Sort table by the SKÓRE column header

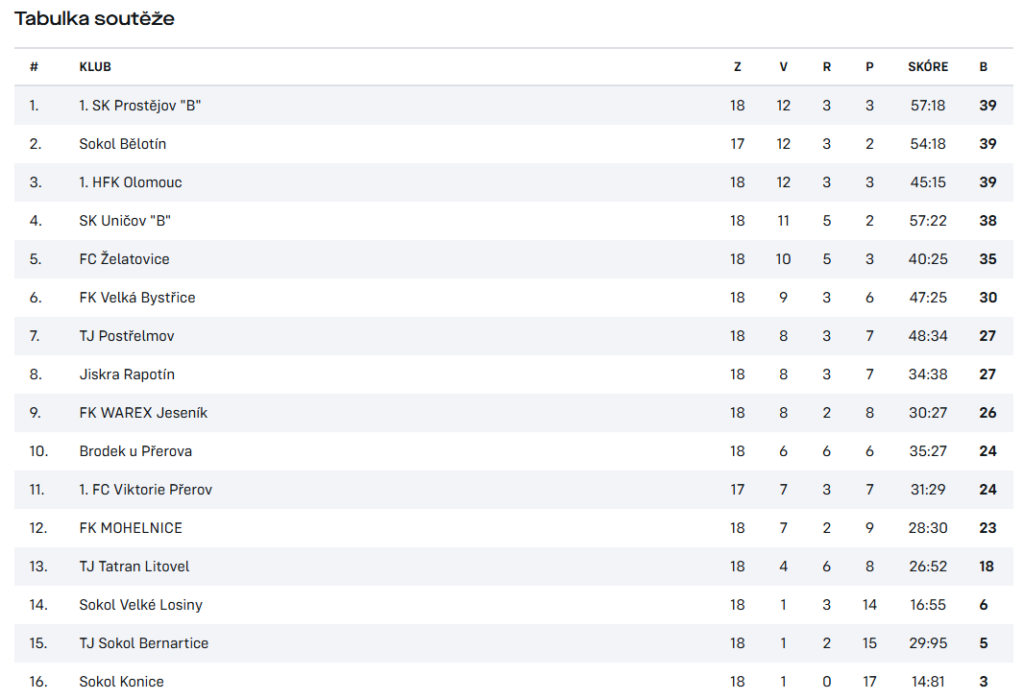[x=927, y=67]
